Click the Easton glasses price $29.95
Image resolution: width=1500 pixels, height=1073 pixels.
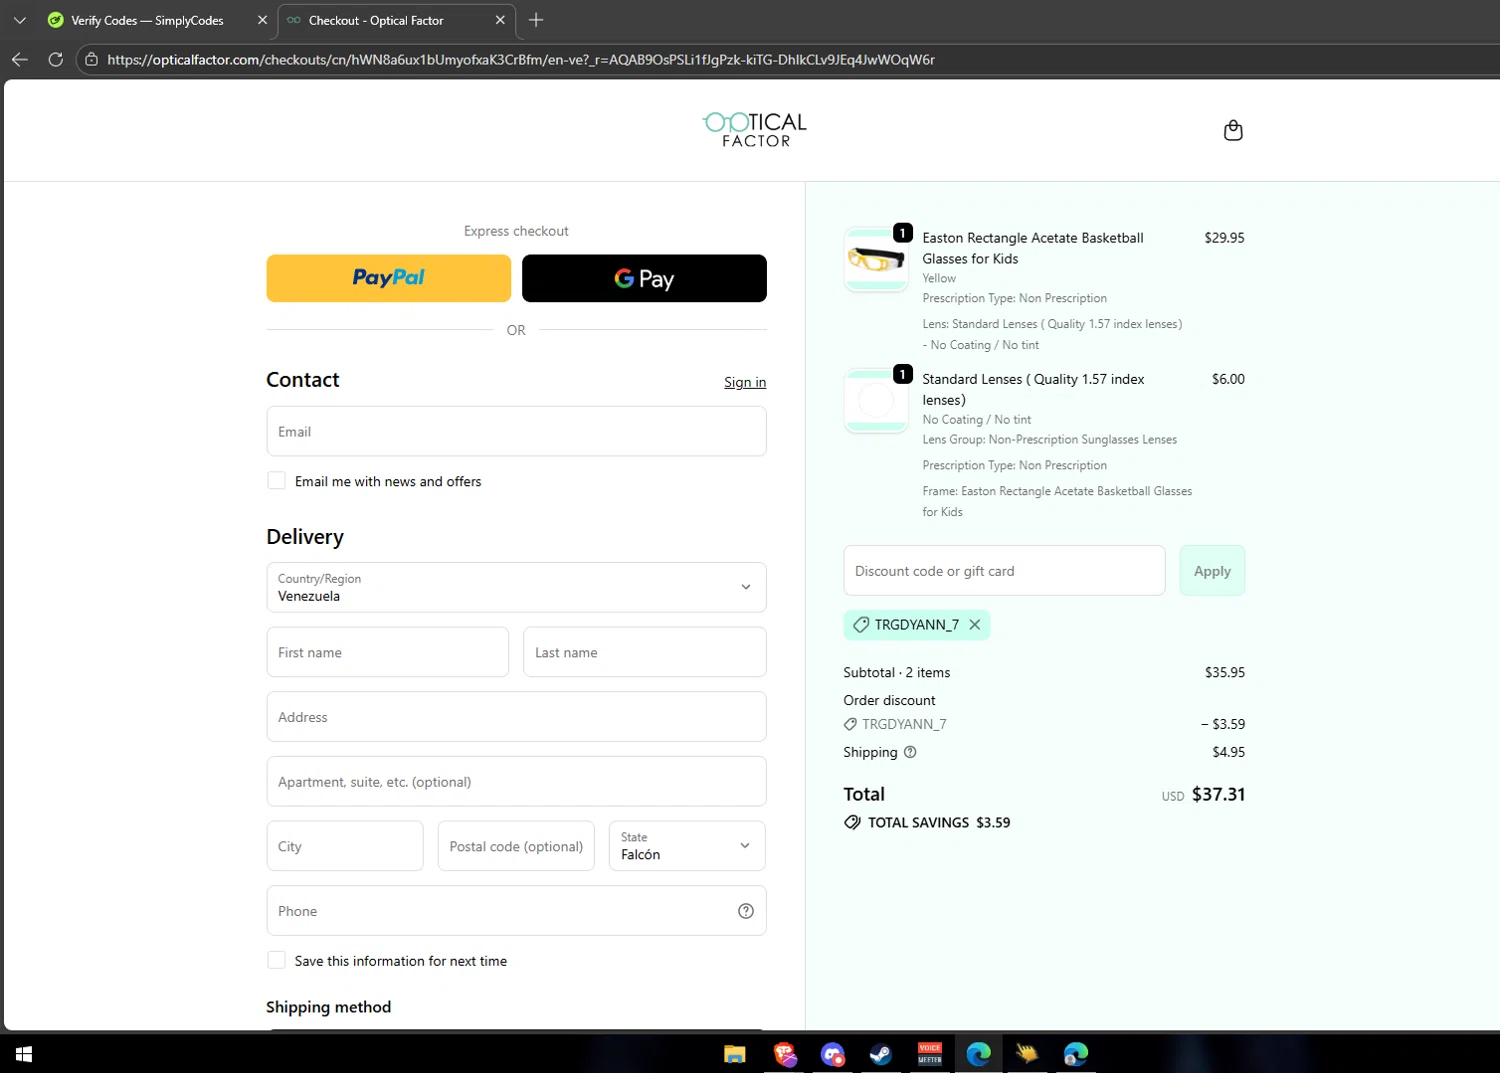[1224, 238]
